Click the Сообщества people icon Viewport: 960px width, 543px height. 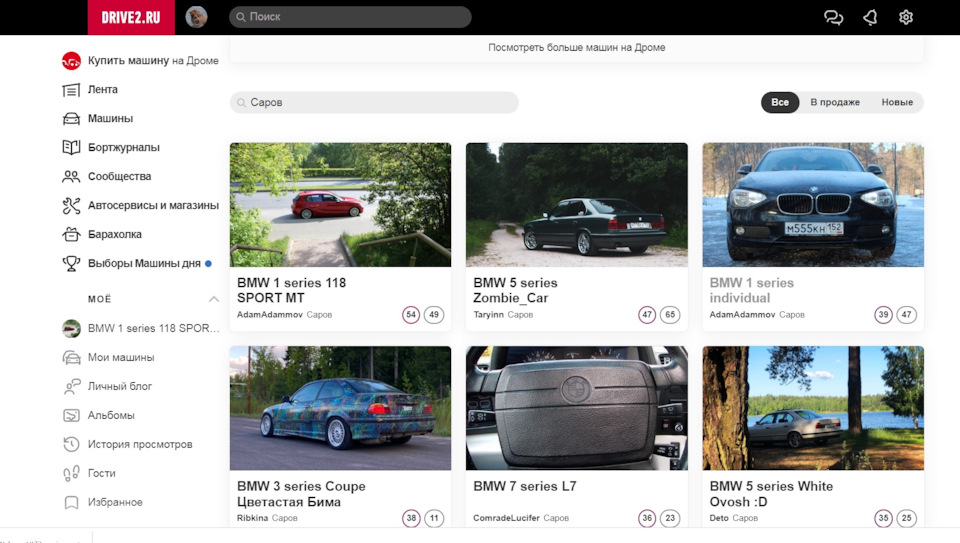pyautogui.click(x=71, y=176)
